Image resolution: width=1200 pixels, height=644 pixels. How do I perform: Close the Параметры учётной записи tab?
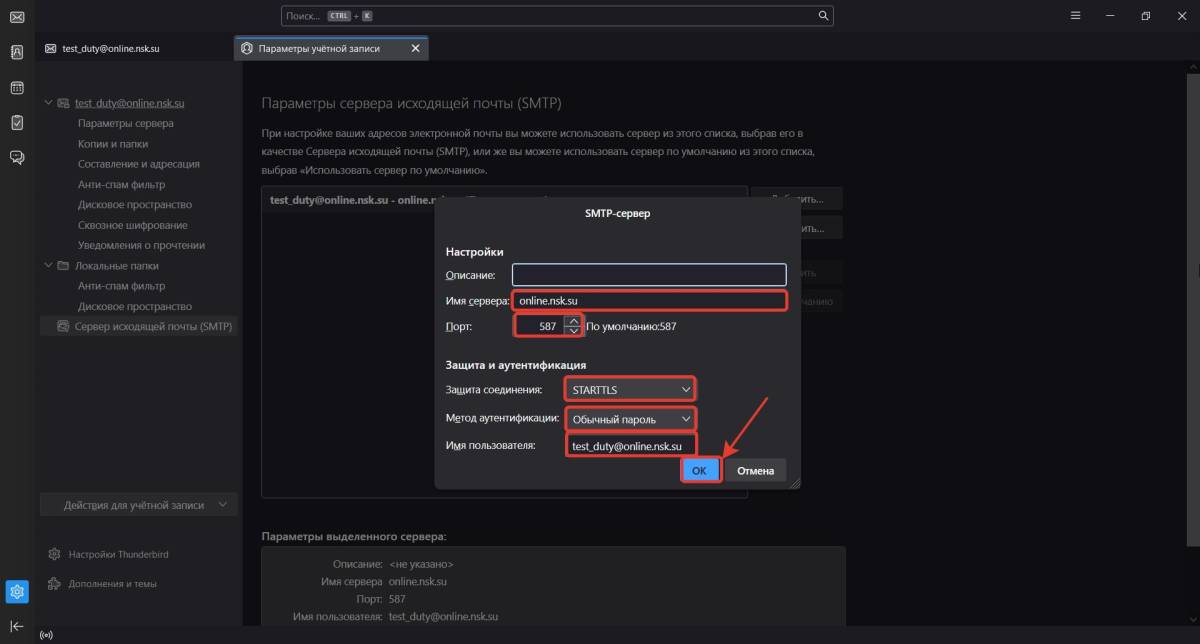point(416,48)
